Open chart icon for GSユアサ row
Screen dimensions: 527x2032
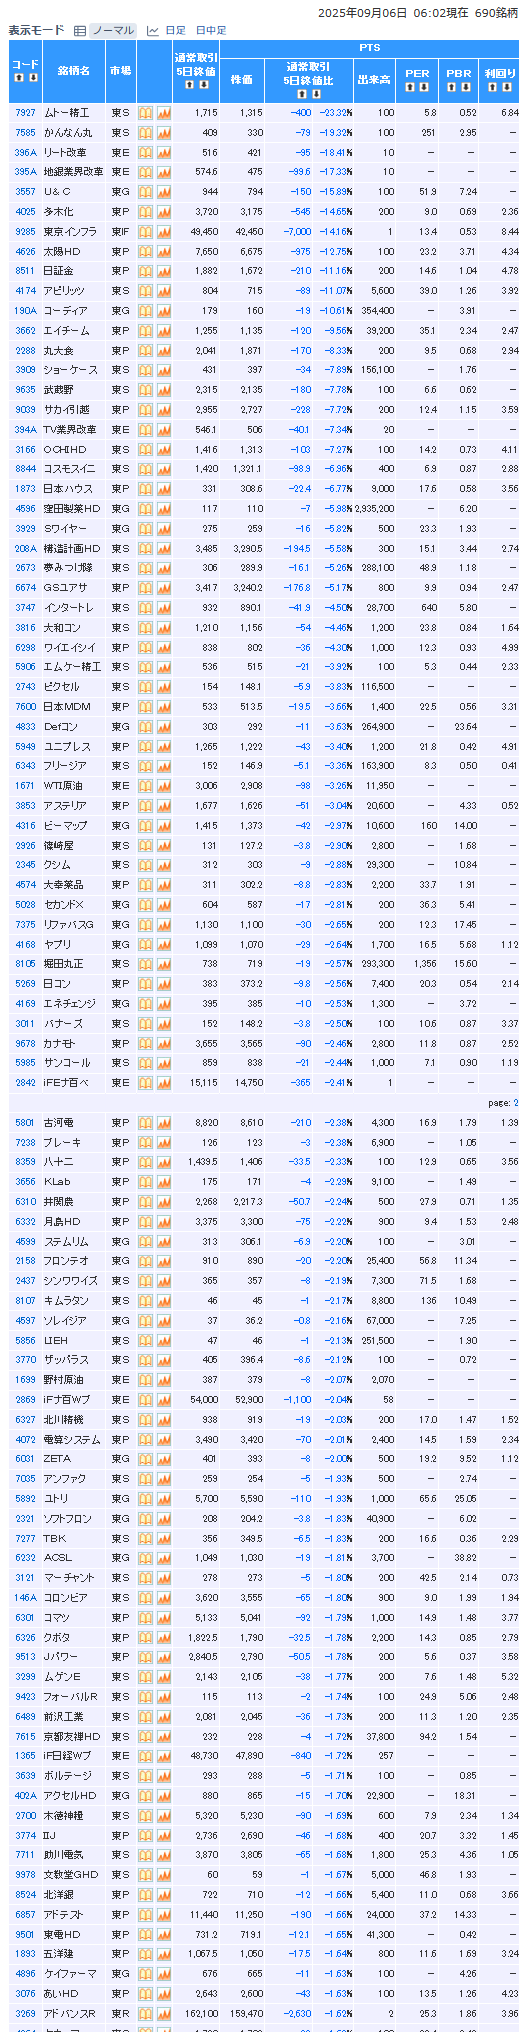pyautogui.click(x=163, y=588)
